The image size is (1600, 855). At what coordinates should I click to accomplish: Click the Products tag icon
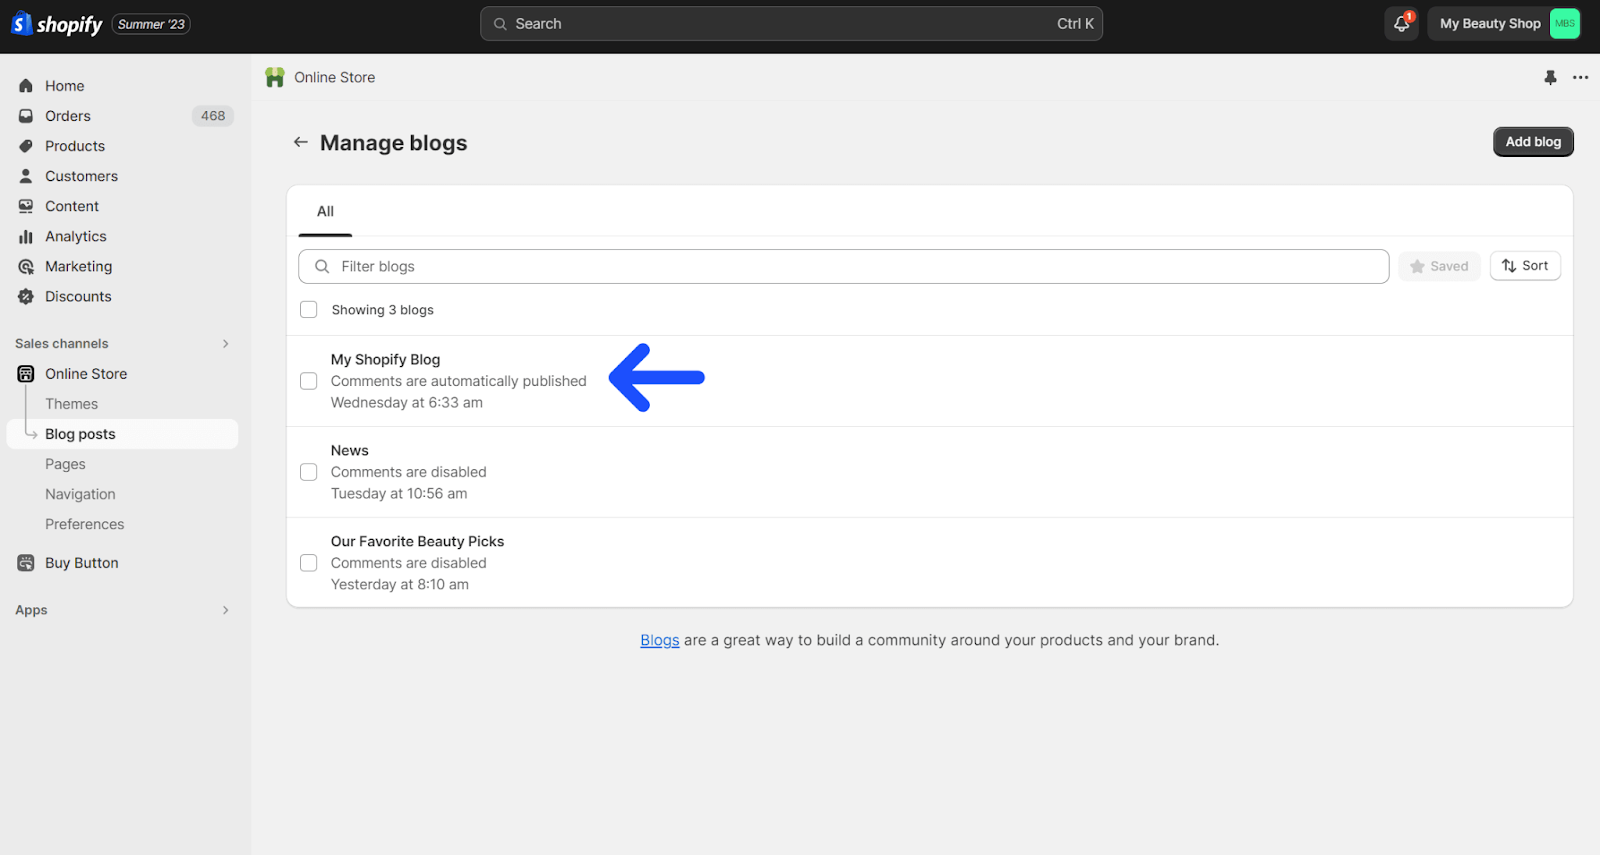pyautogui.click(x=26, y=146)
